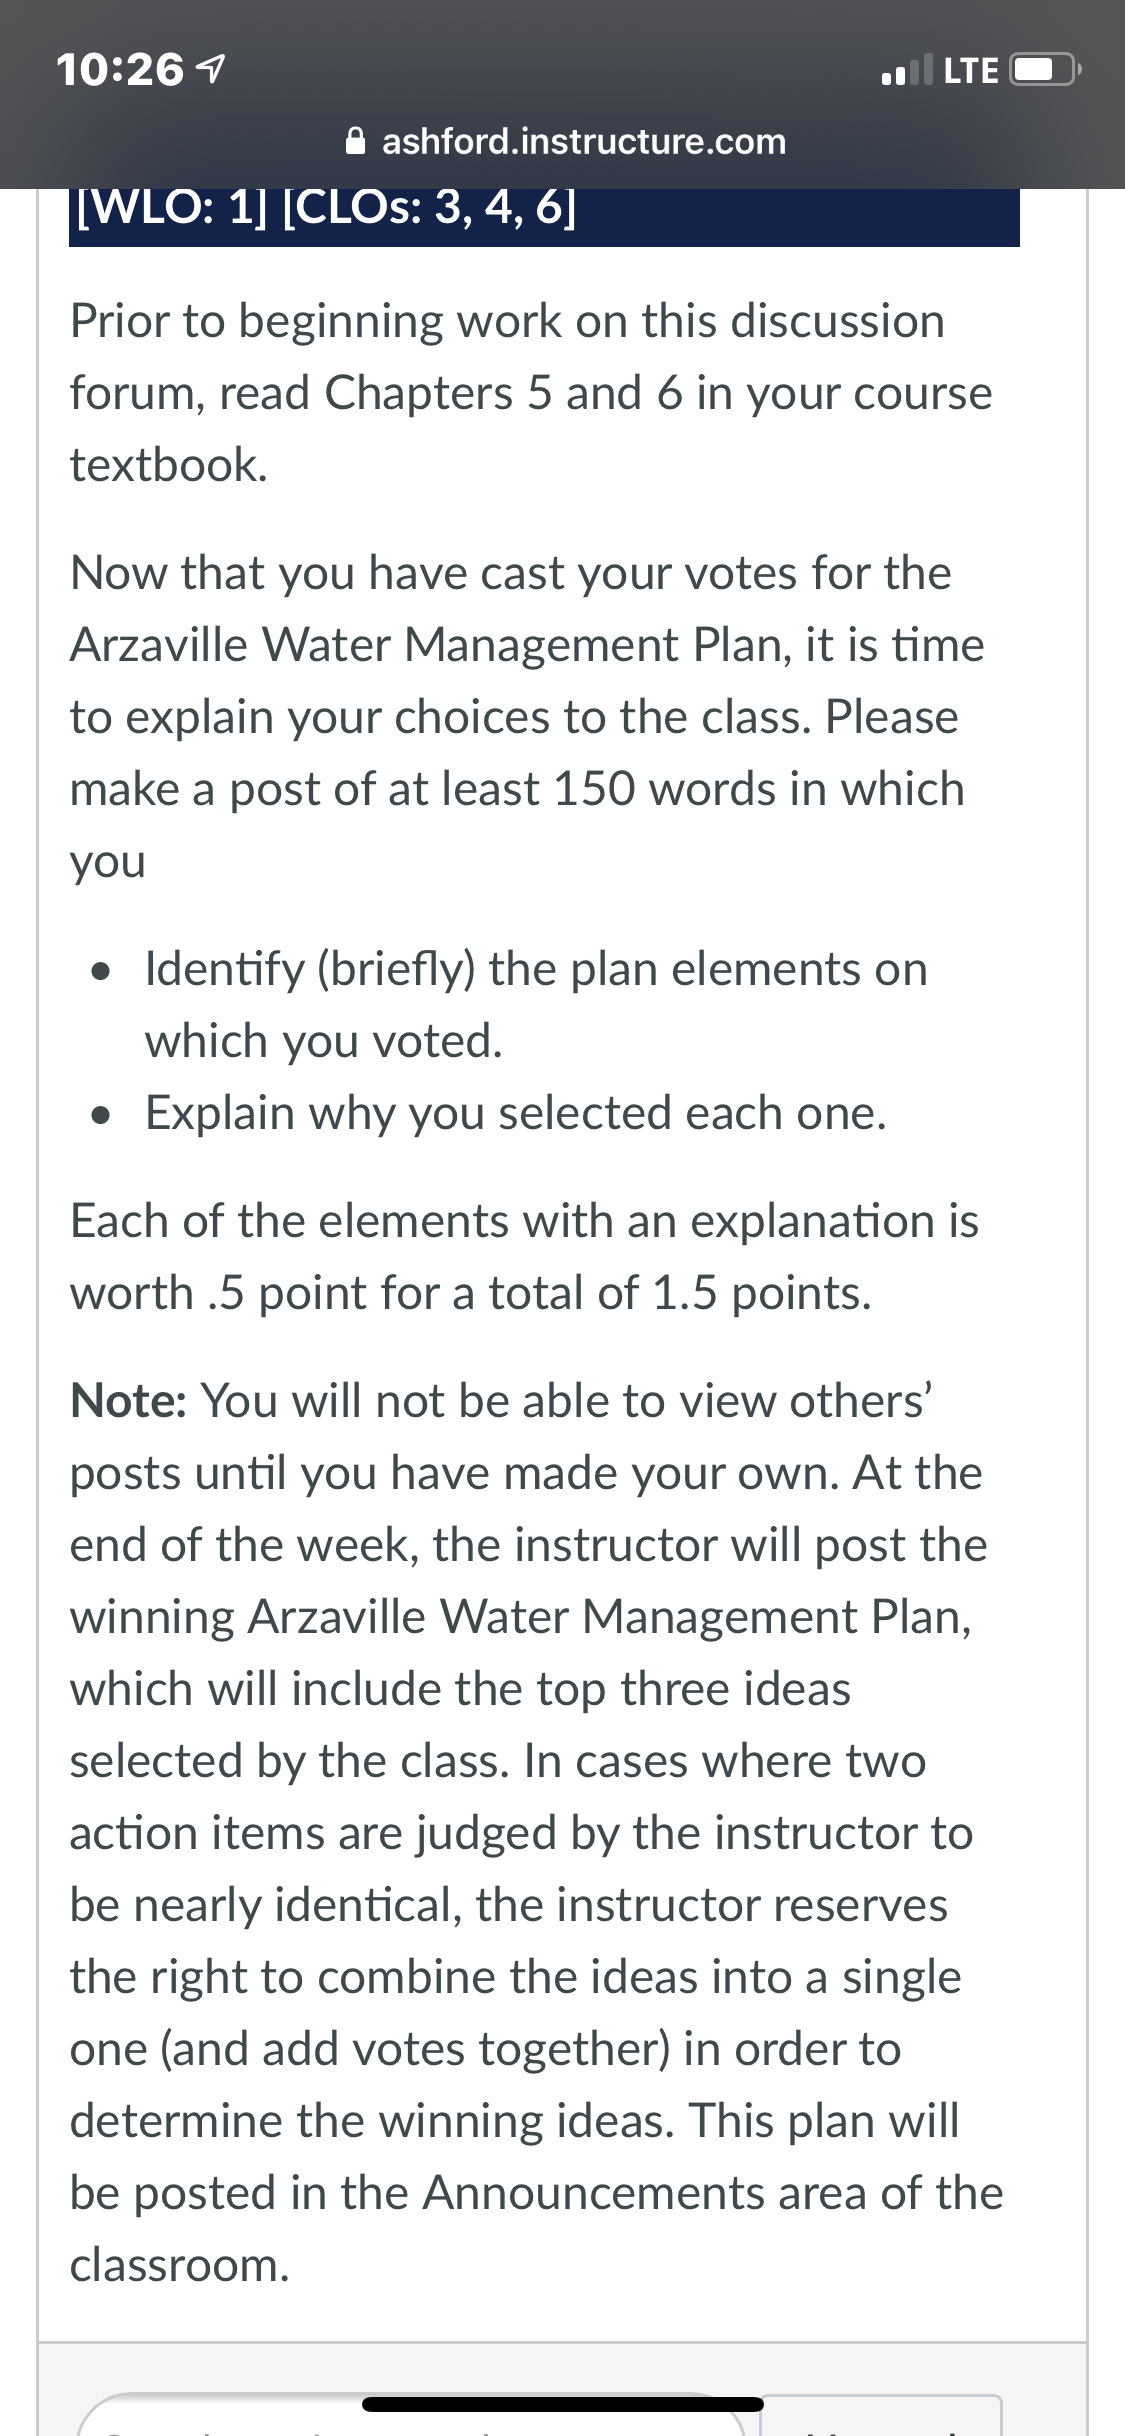Image resolution: width=1125 pixels, height=2436 pixels.
Task: Tap 'Prior to beginning work' paragraph
Action: click(531, 393)
